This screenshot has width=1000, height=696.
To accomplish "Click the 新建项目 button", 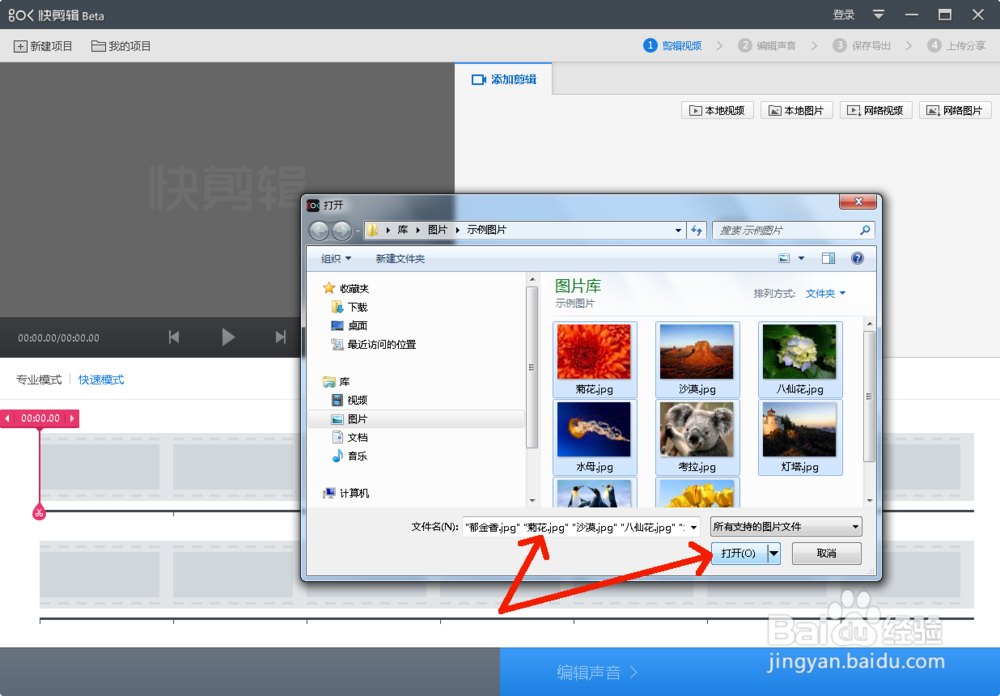I will coord(43,46).
